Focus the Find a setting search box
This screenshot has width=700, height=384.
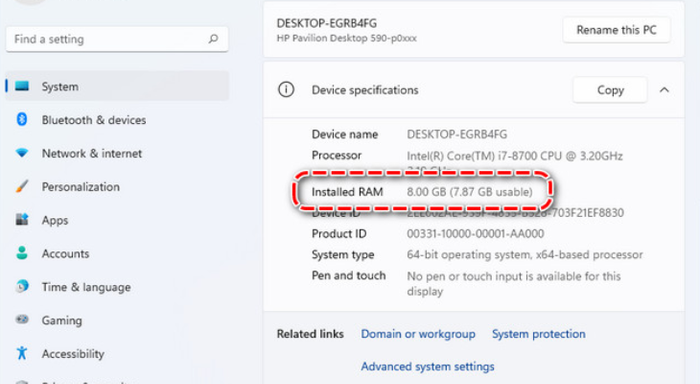pyautogui.click(x=117, y=39)
